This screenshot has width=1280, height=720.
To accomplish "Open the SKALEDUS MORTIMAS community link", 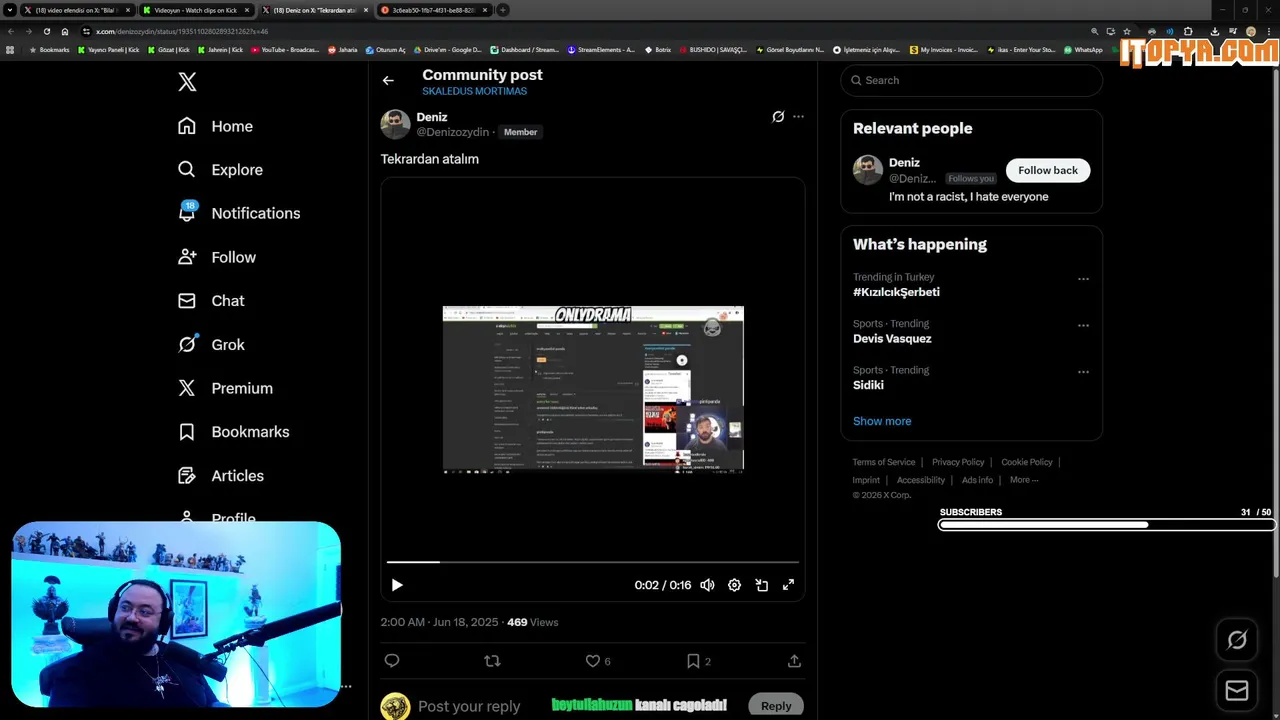I will [x=474, y=91].
